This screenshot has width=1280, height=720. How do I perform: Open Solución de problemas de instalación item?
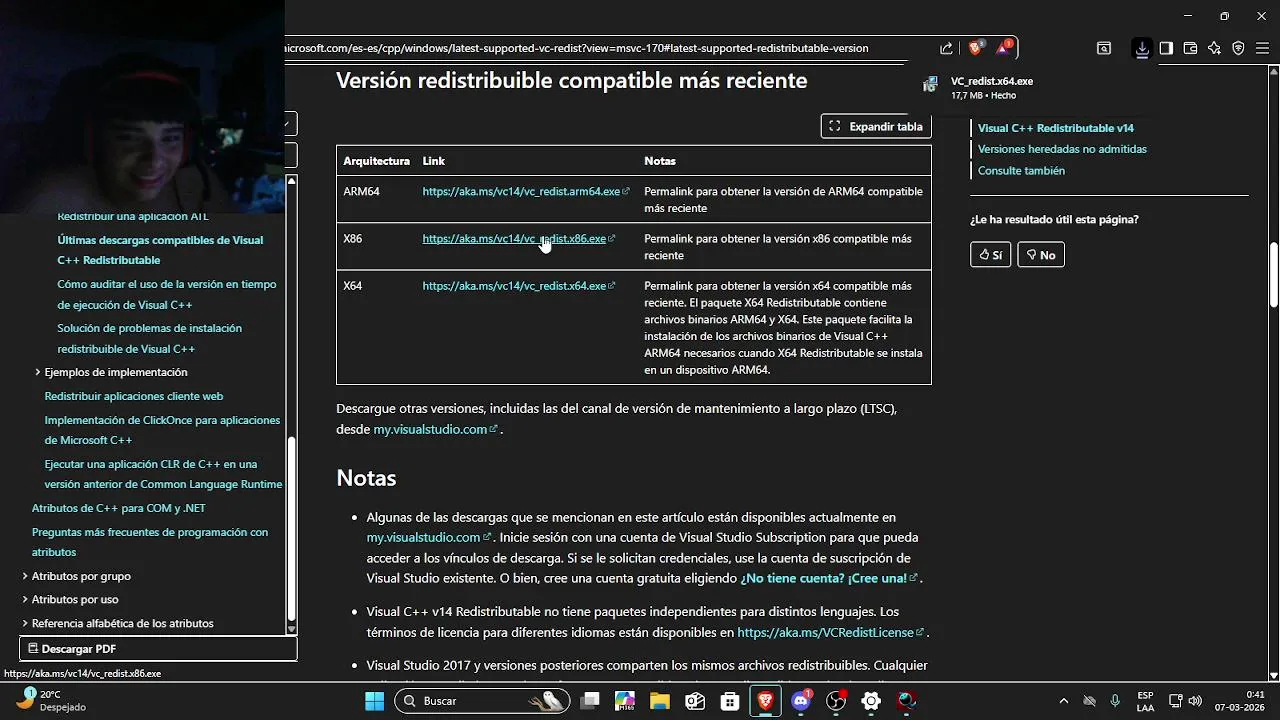click(150, 338)
